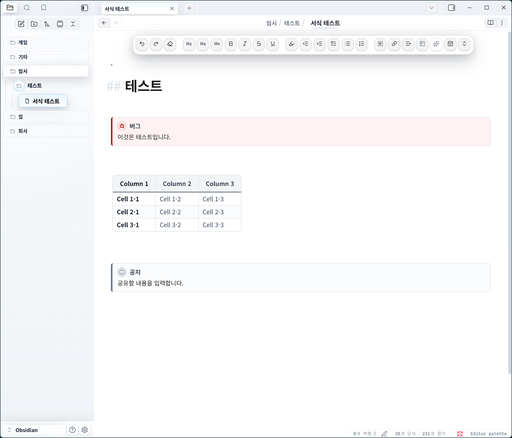Click the 테스트 heading text
The image size is (512, 438).
[x=143, y=86]
